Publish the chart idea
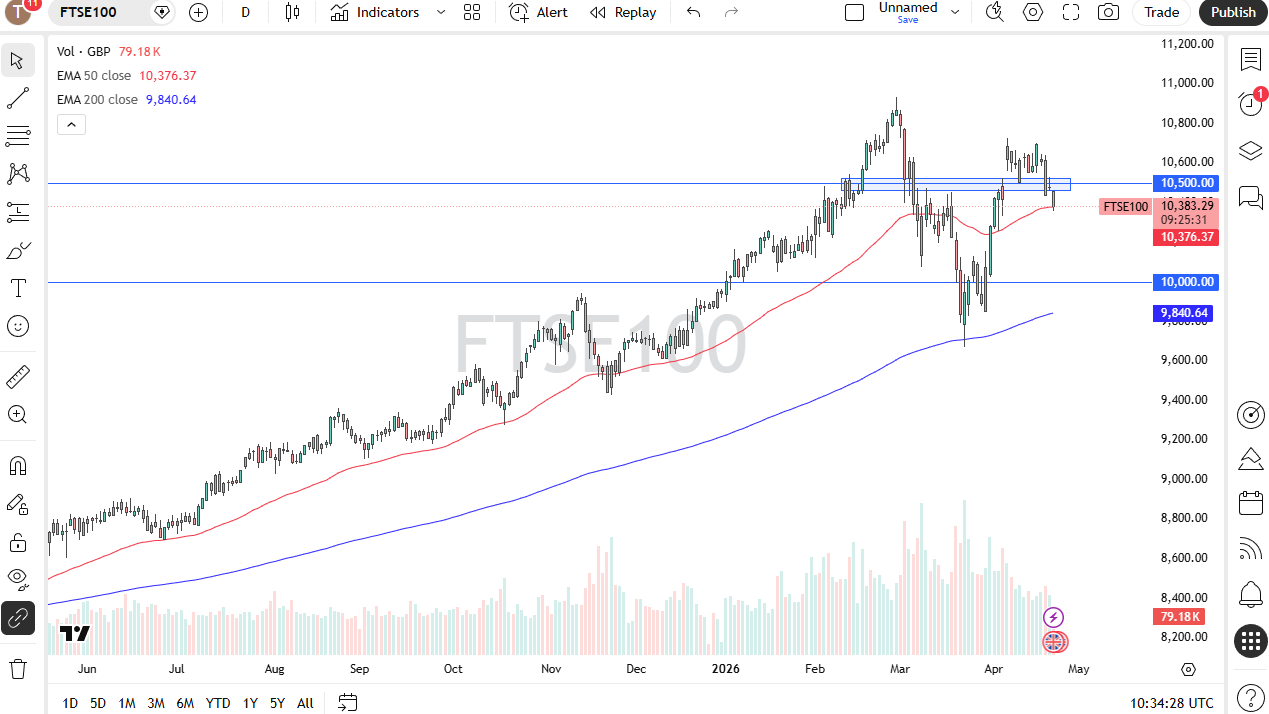The width and height of the screenshot is (1269, 714). point(1233,12)
